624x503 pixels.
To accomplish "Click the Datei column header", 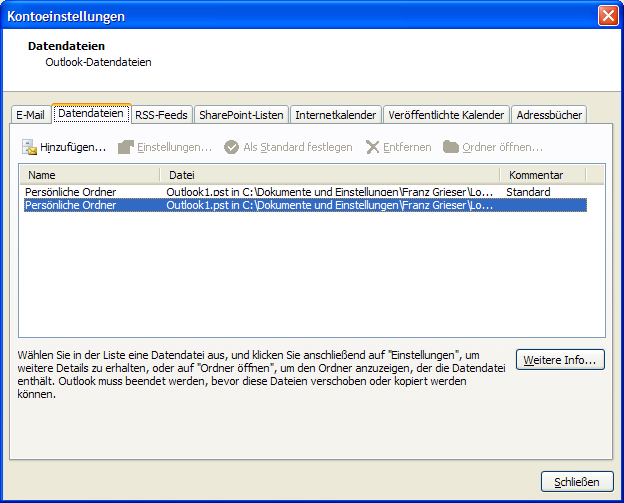I will point(330,175).
